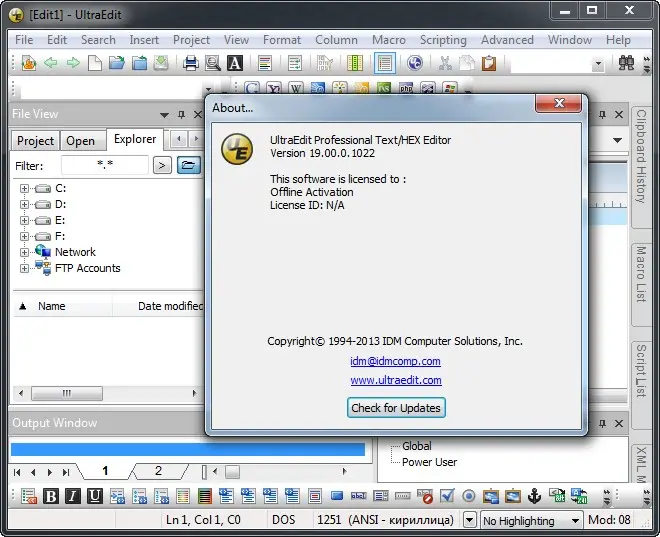660x537 pixels.
Task: Open the Macro menu
Action: (x=389, y=40)
